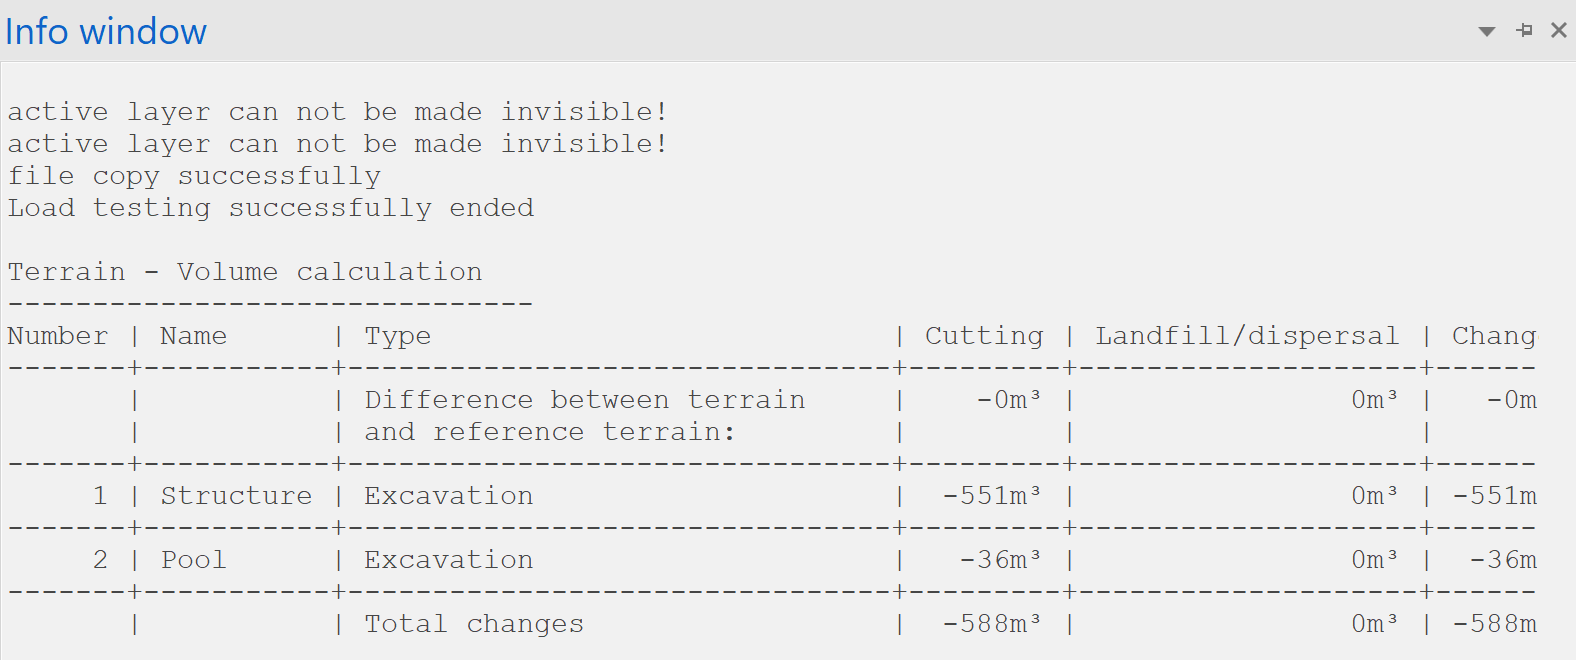Click the Cutting column header
This screenshot has width=1576, height=660.
983,335
